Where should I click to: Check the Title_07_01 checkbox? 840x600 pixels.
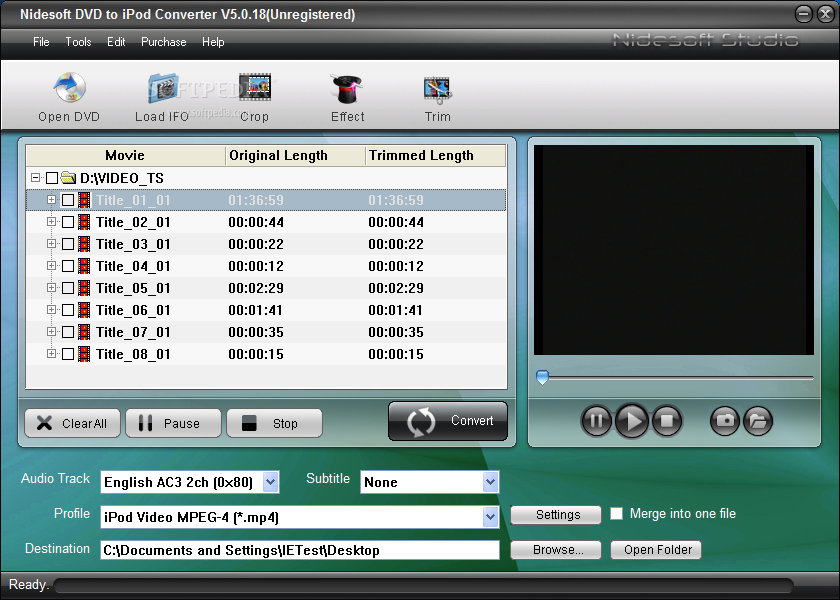click(68, 332)
